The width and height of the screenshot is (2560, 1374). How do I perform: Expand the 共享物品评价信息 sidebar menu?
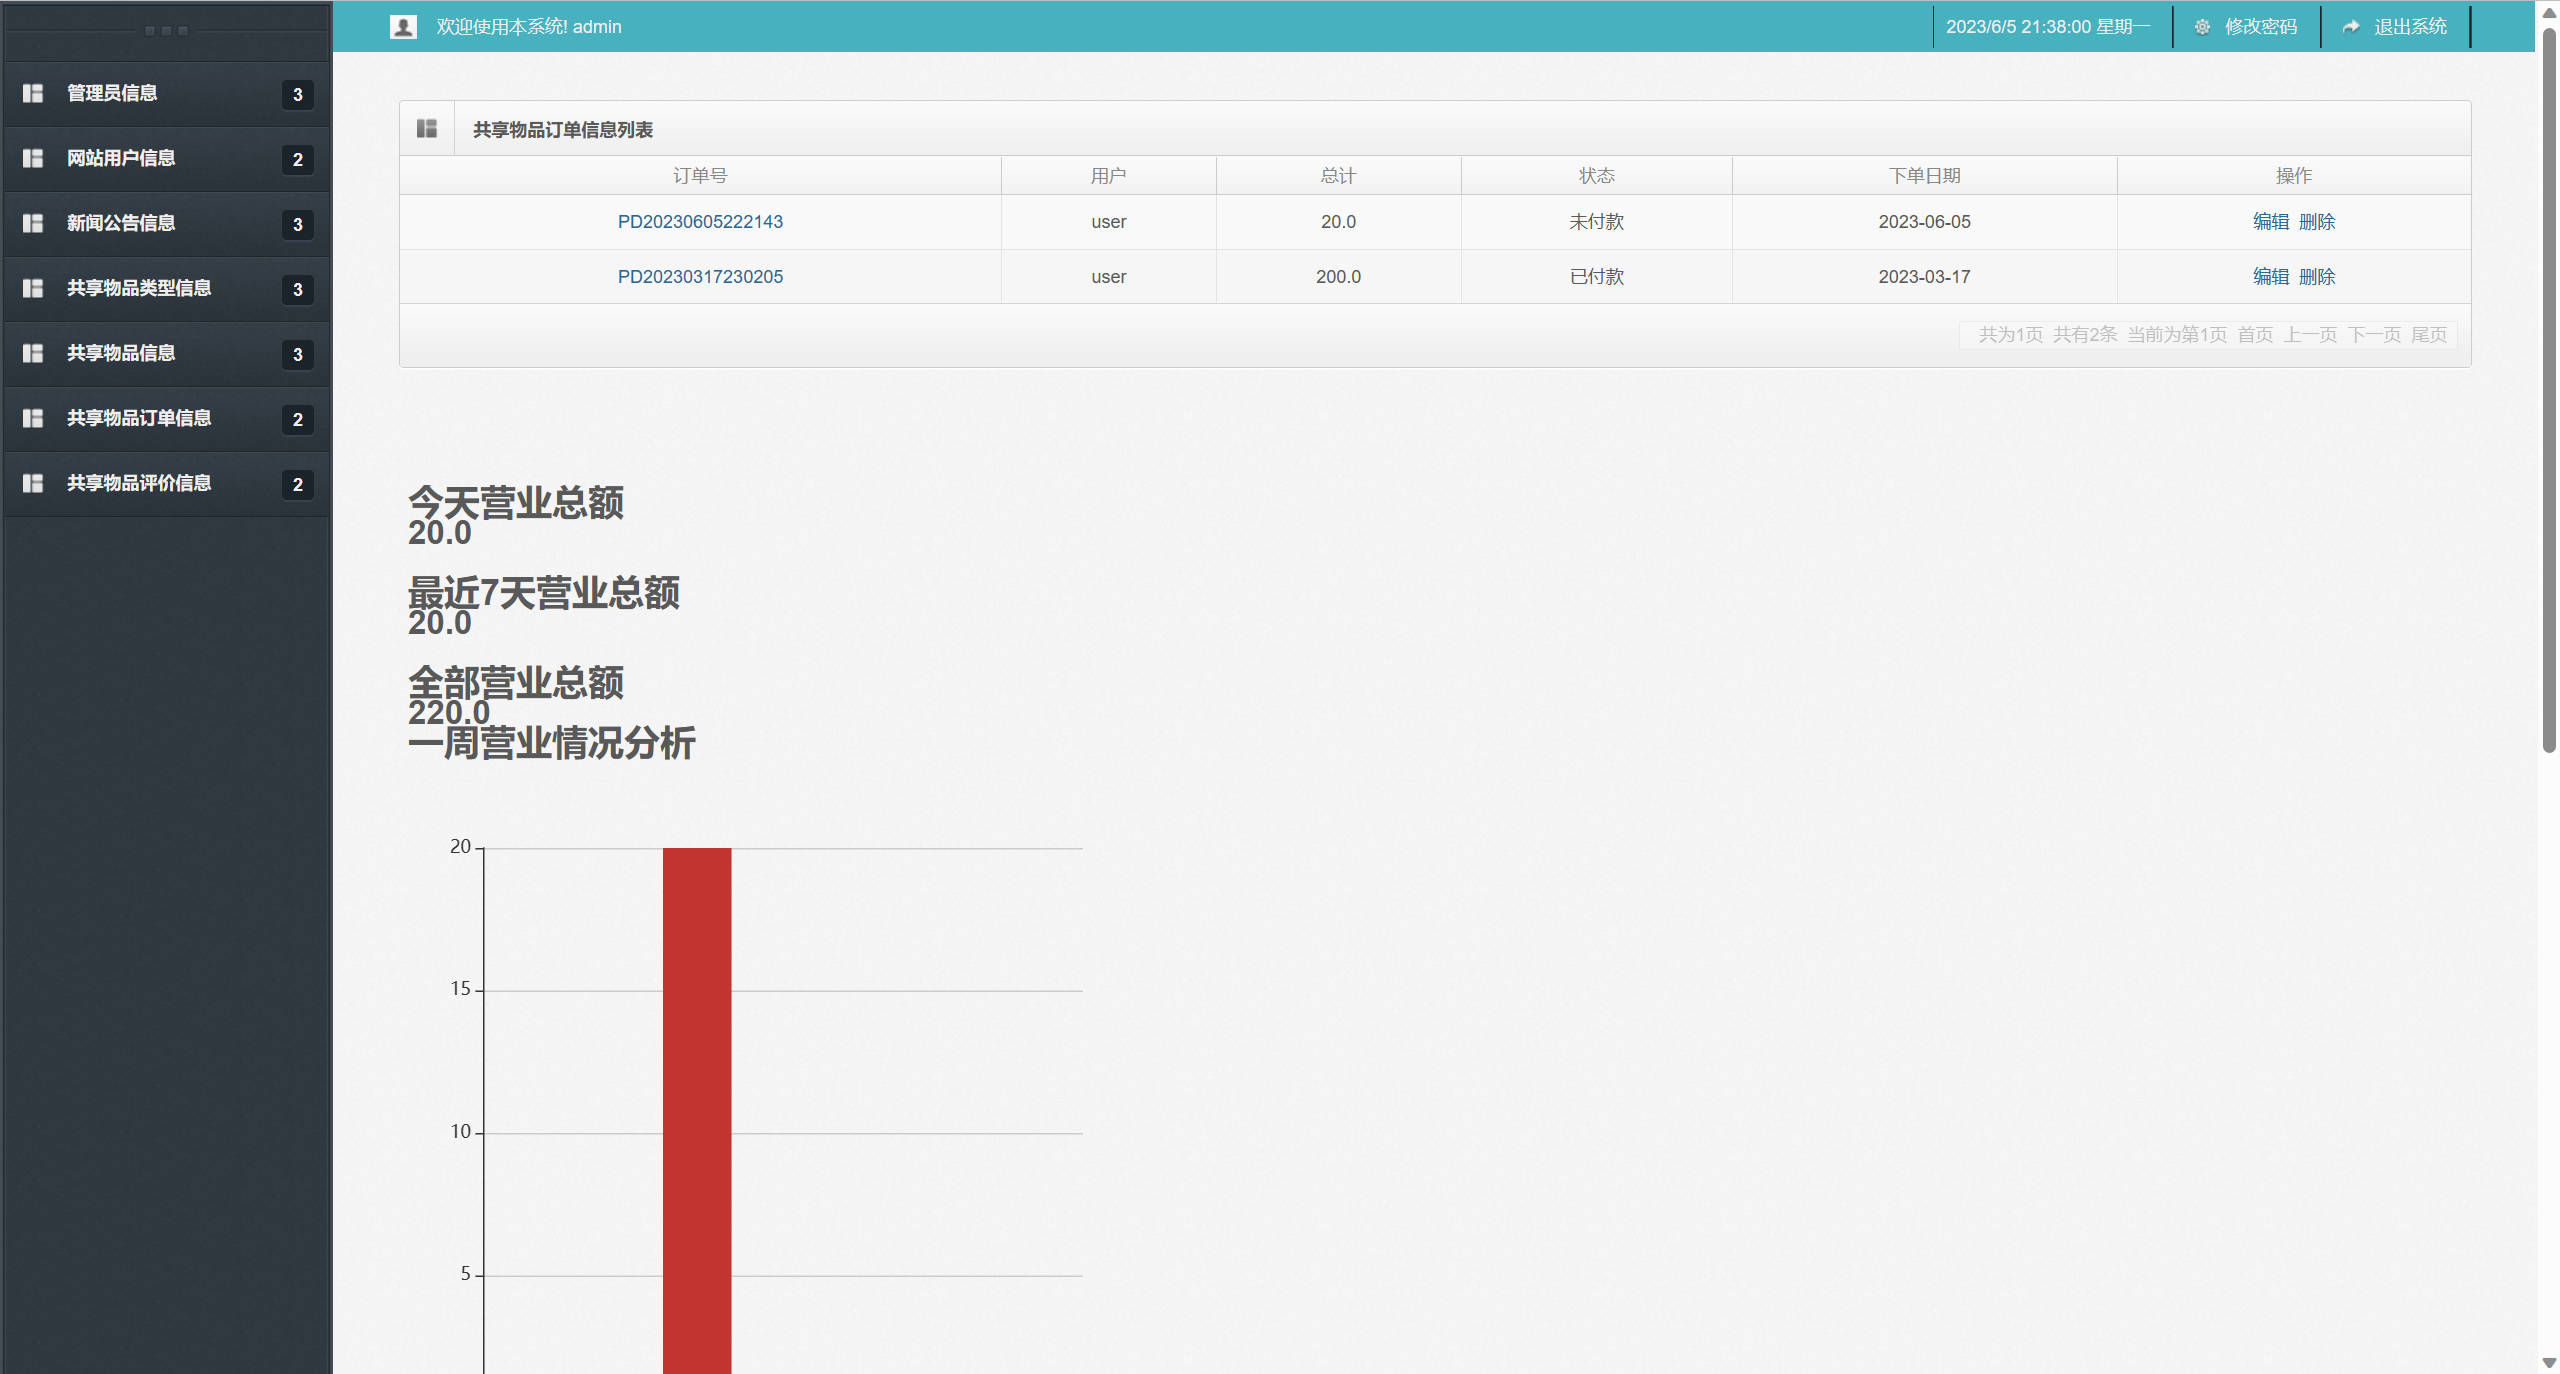[x=139, y=483]
